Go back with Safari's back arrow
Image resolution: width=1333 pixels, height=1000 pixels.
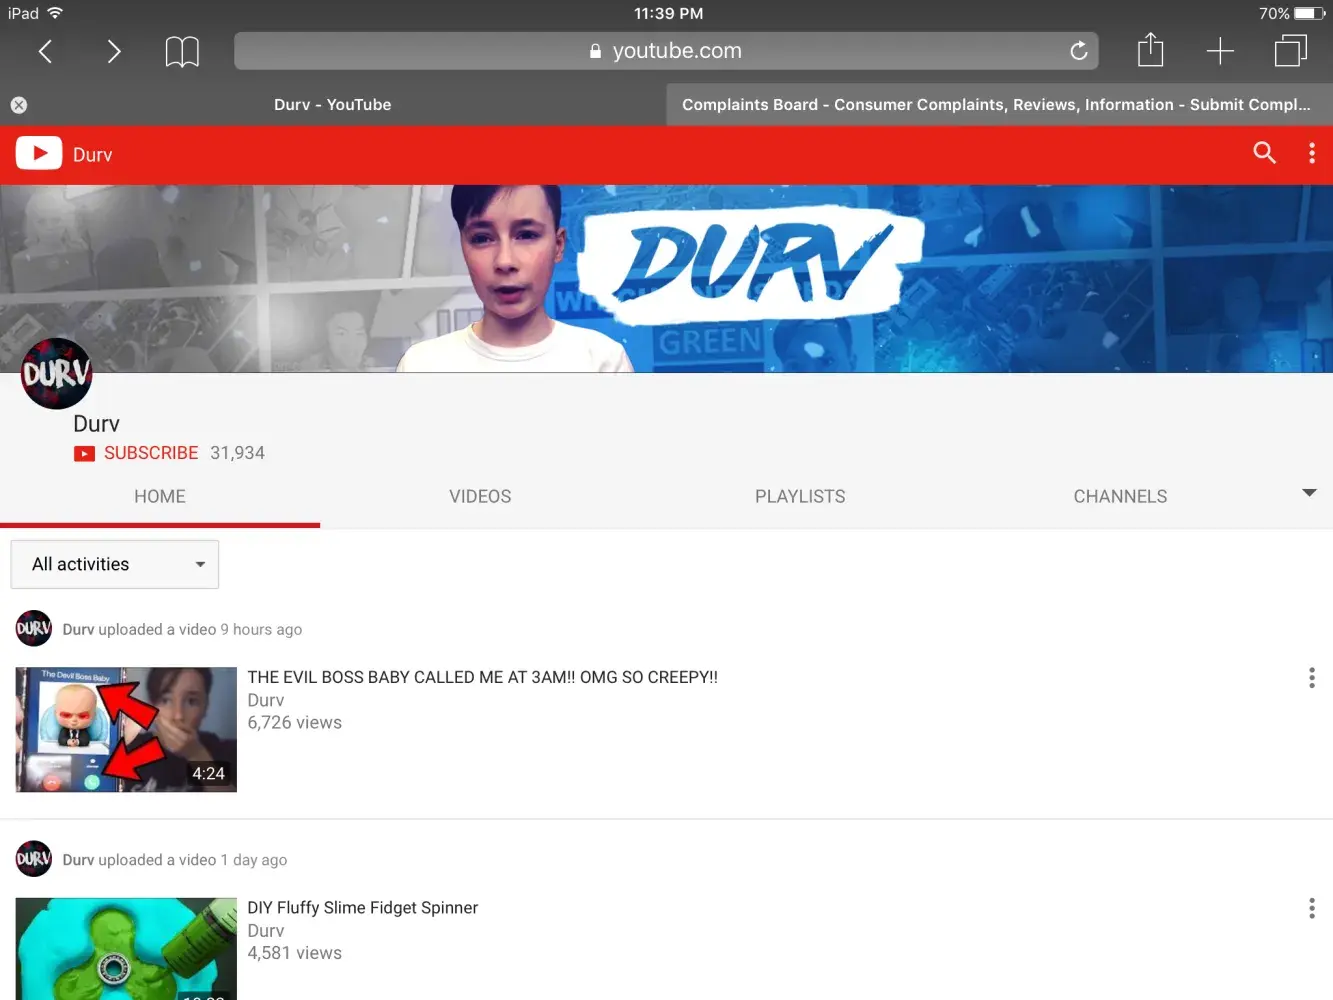point(45,51)
